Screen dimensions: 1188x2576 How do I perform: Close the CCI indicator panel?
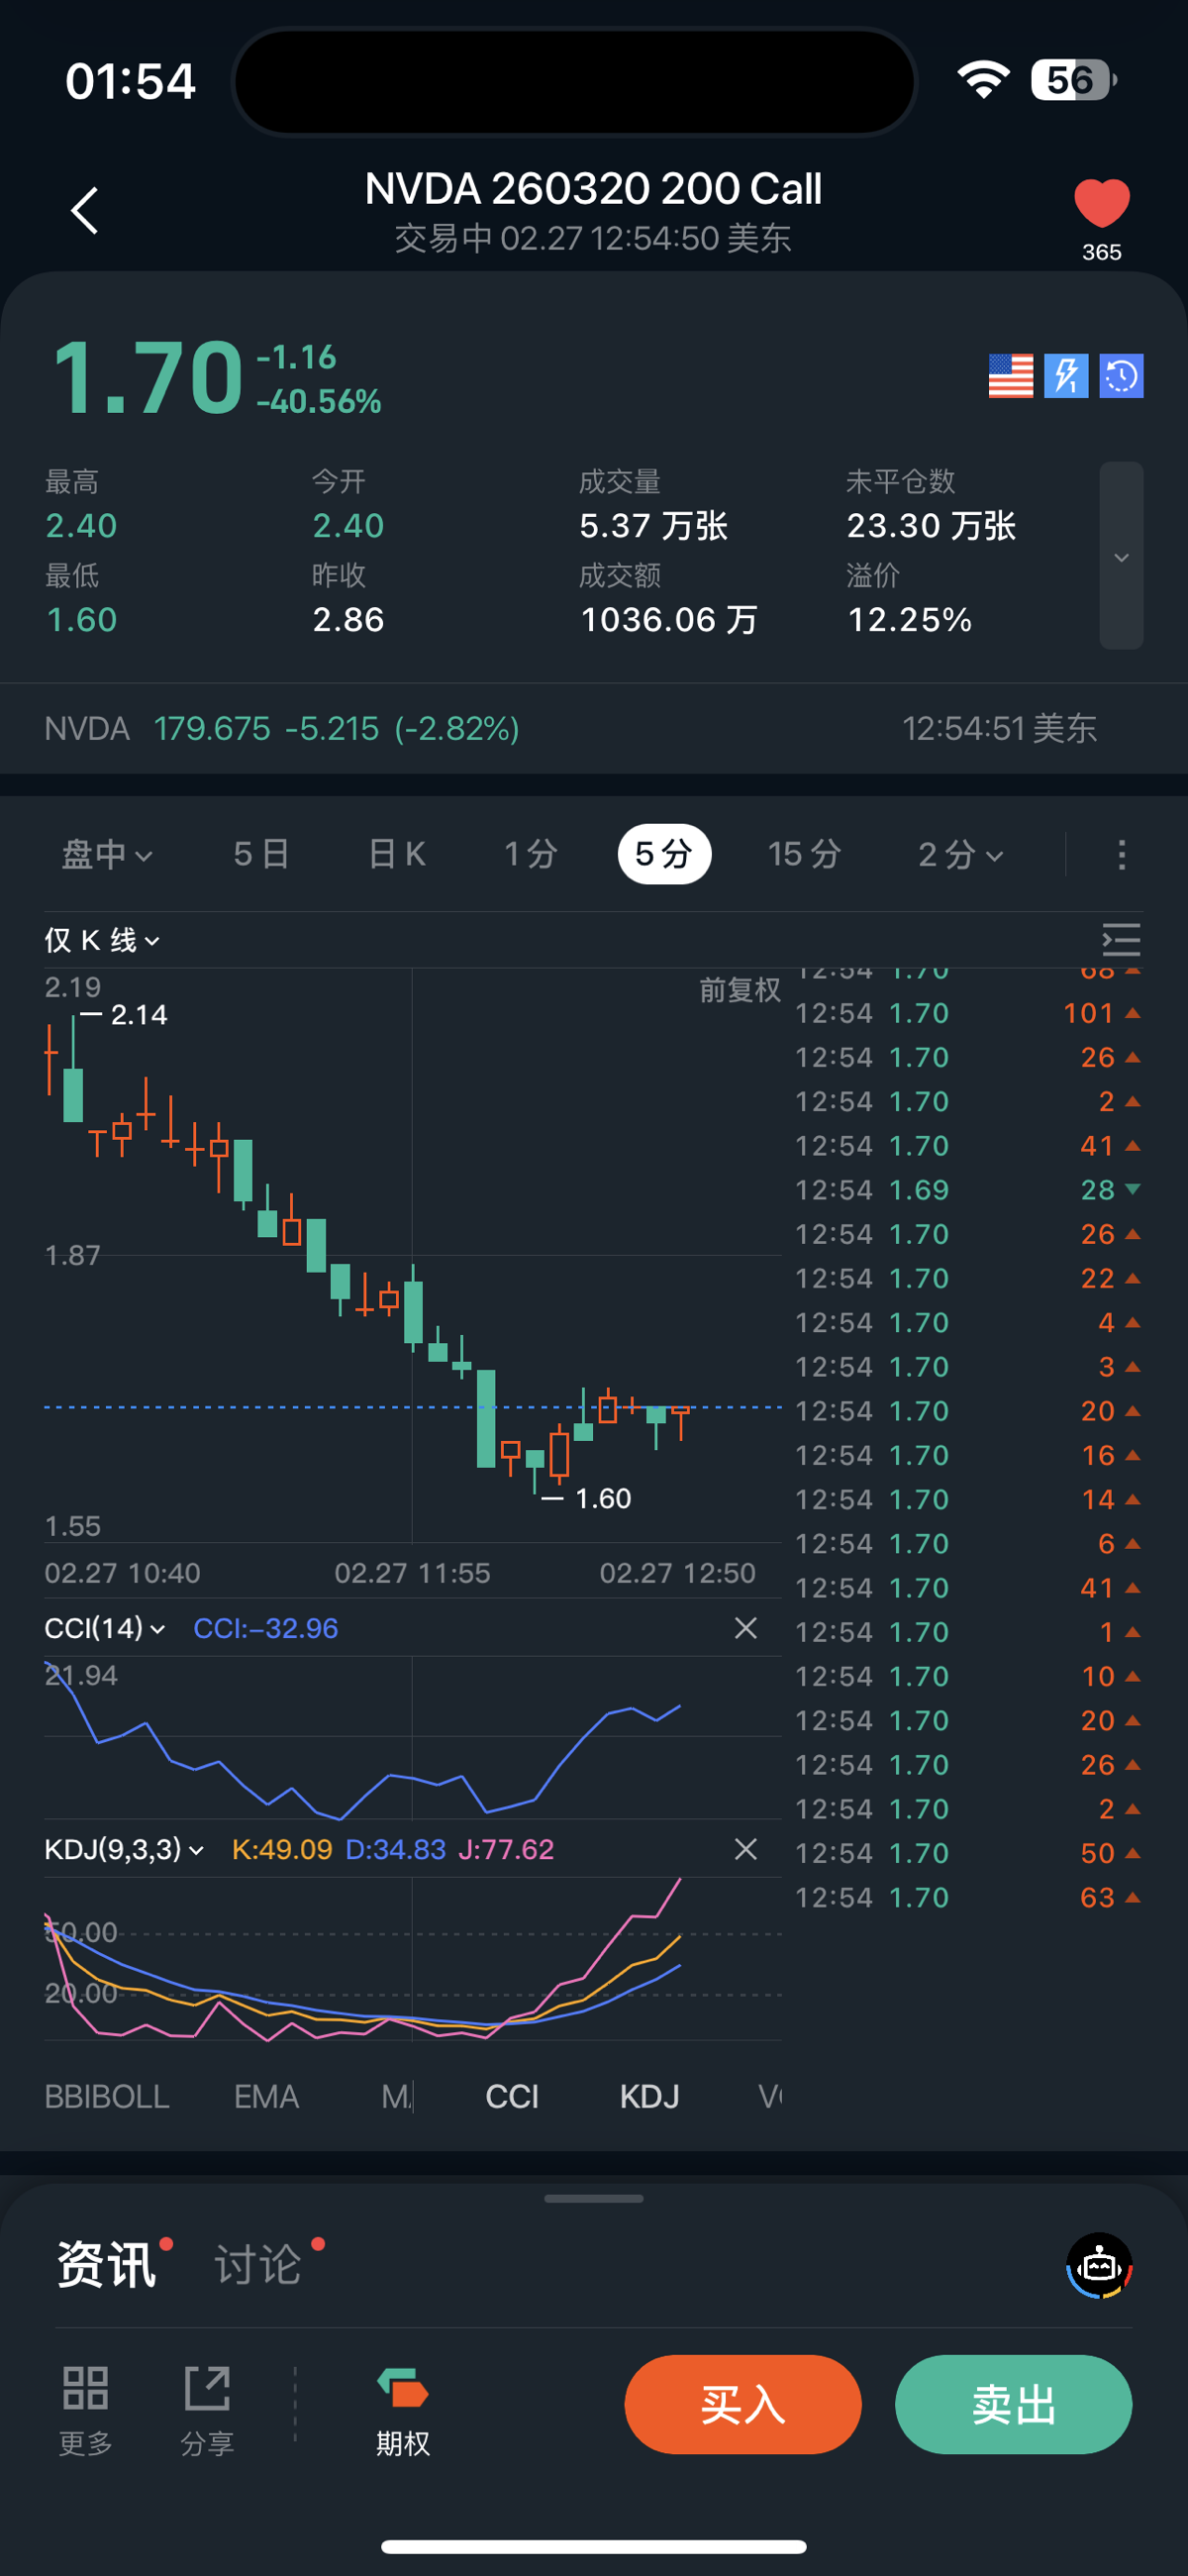click(745, 1628)
